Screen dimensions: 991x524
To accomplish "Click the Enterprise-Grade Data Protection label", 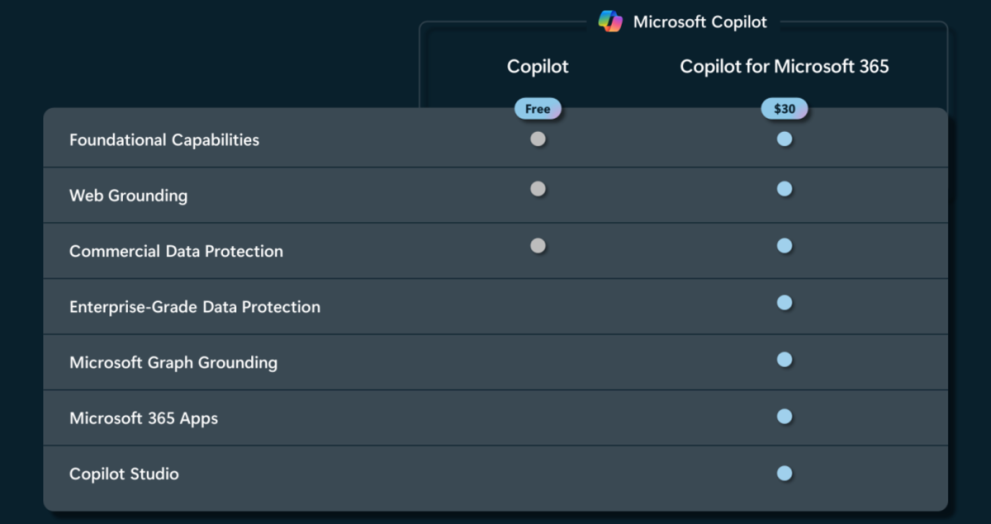I will click(x=195, y=307).
